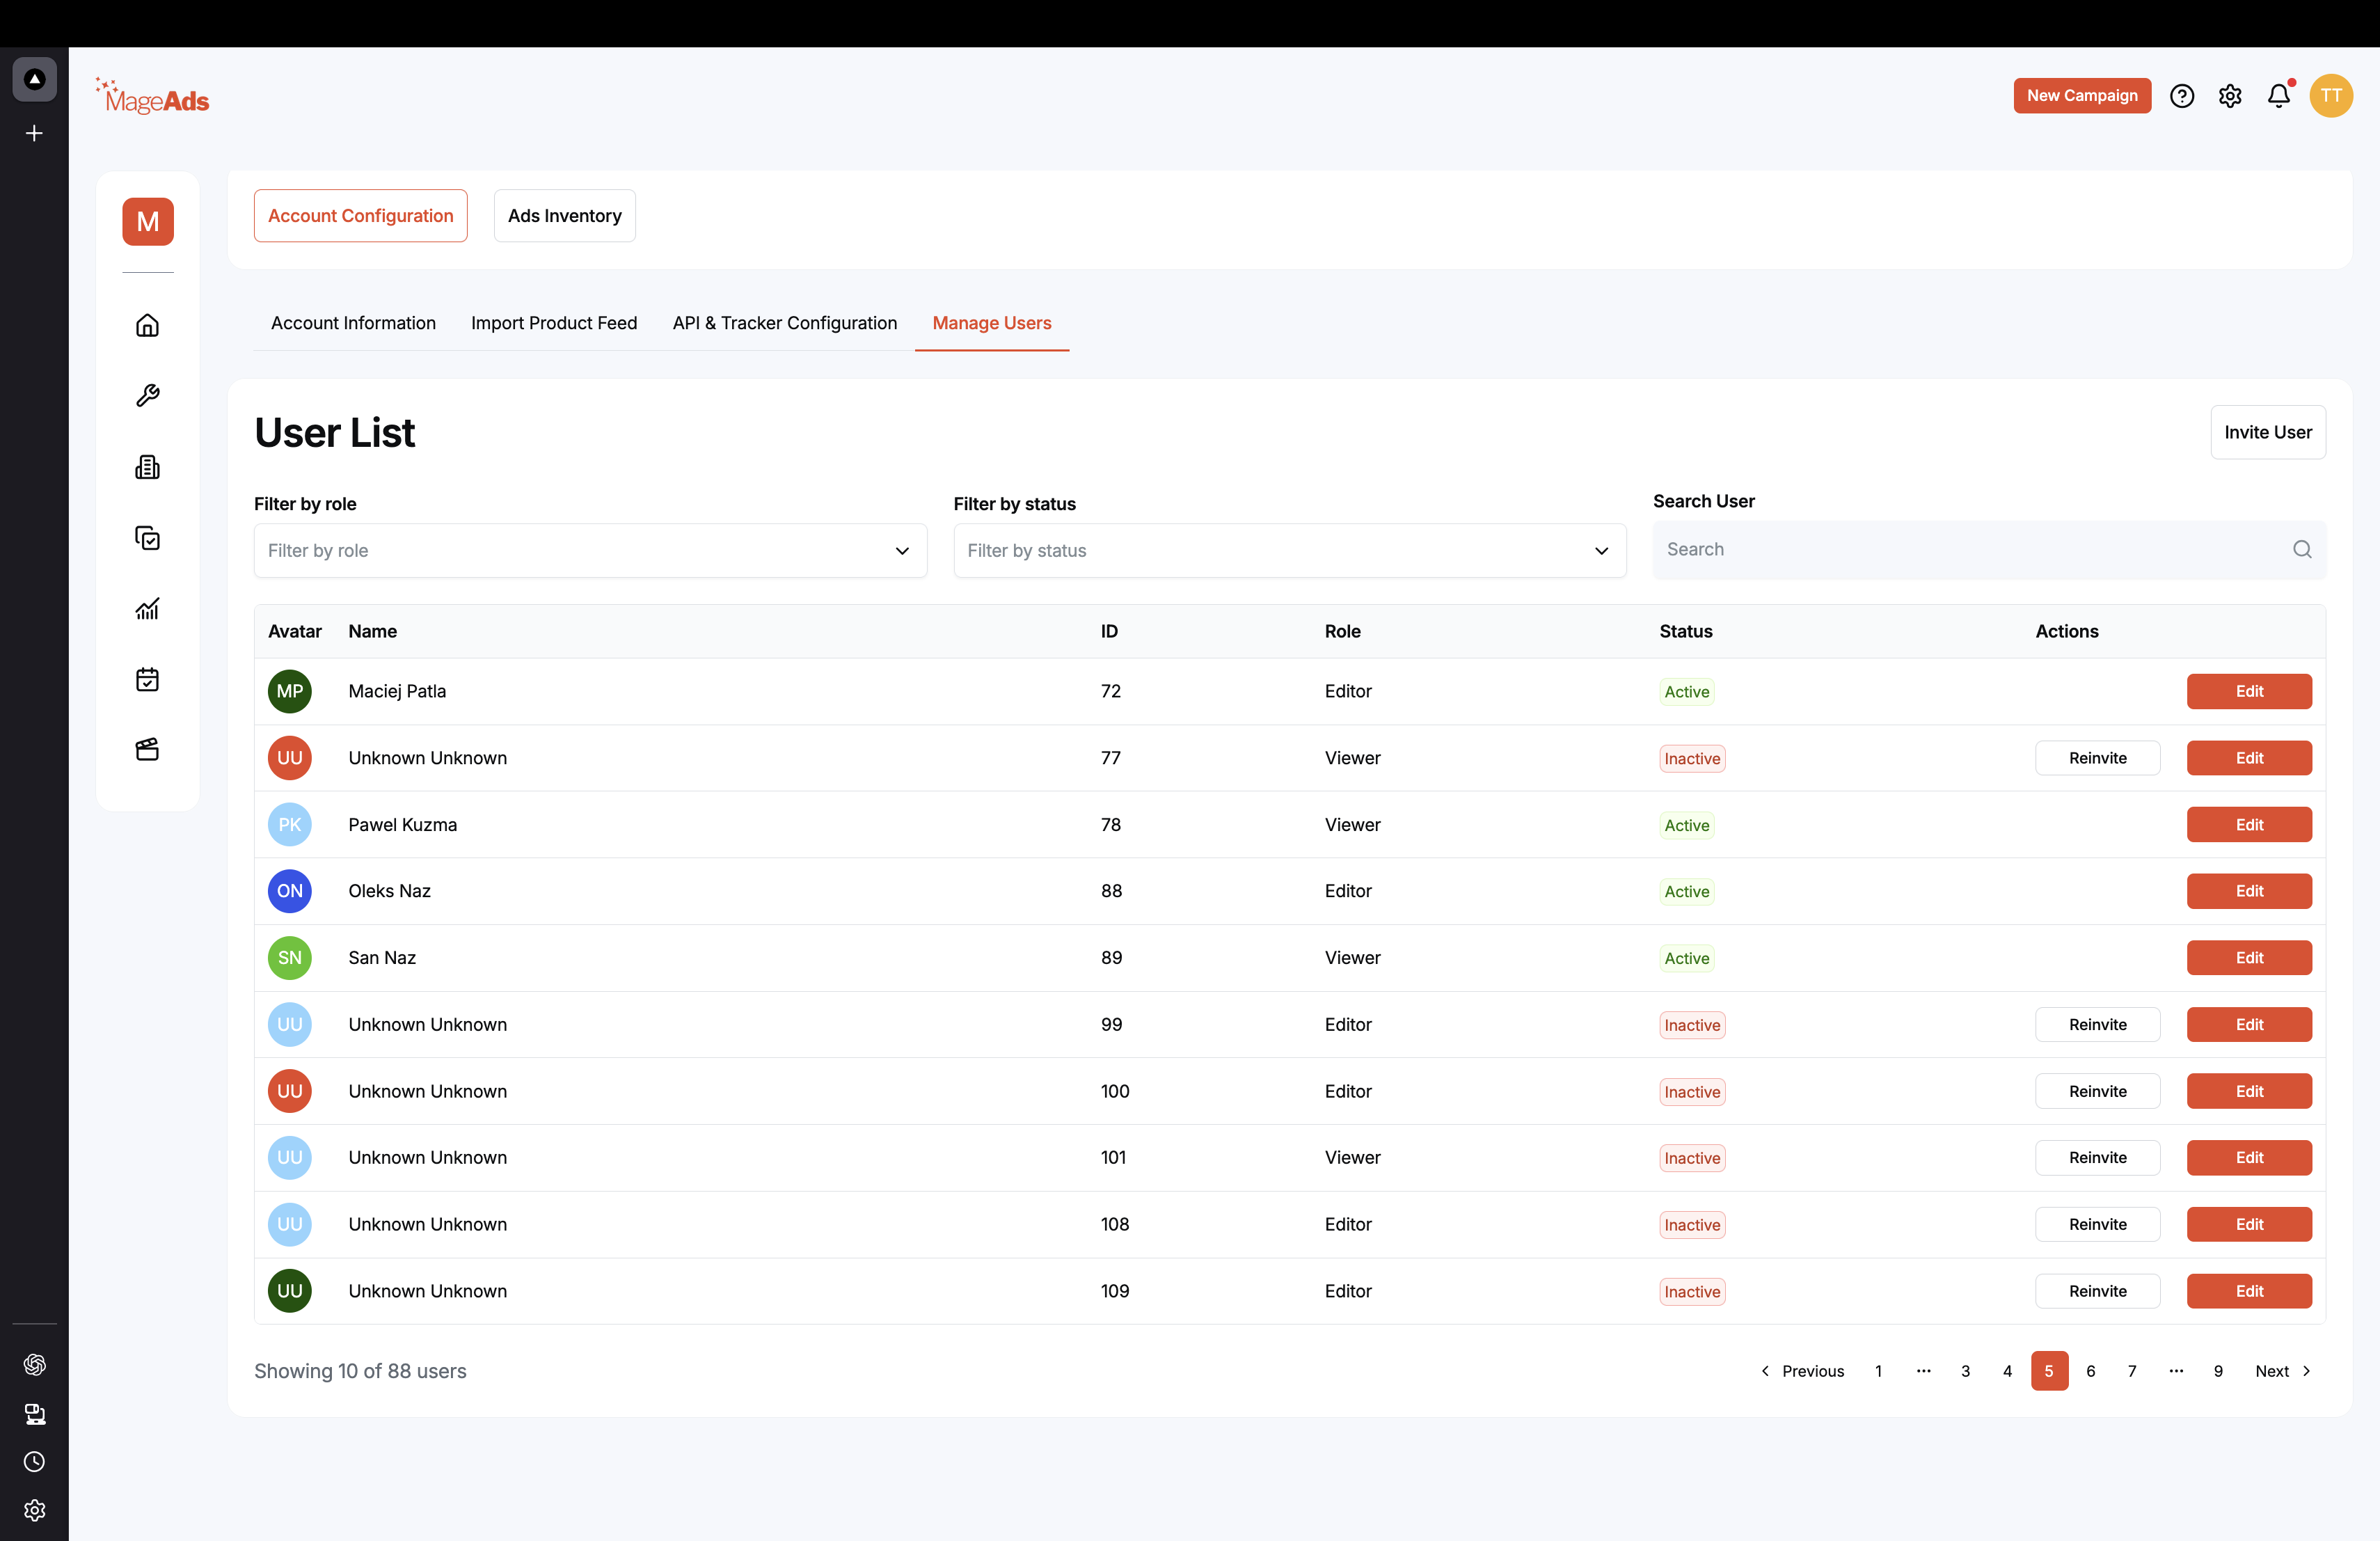The image size is (2380, 1541).
Task: Reinvite the user with ID 77
Action: pos(2097,758)
